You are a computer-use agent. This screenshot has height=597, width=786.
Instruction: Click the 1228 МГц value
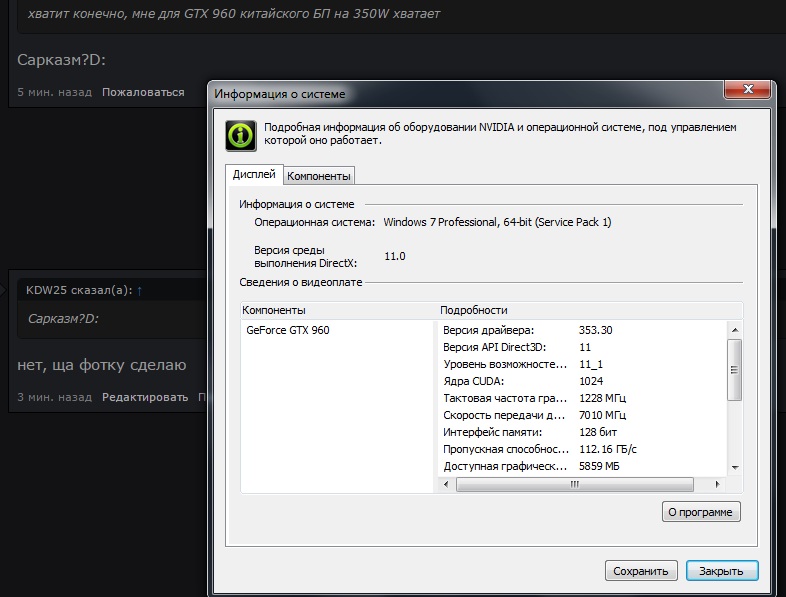click(x=603, y=399)
